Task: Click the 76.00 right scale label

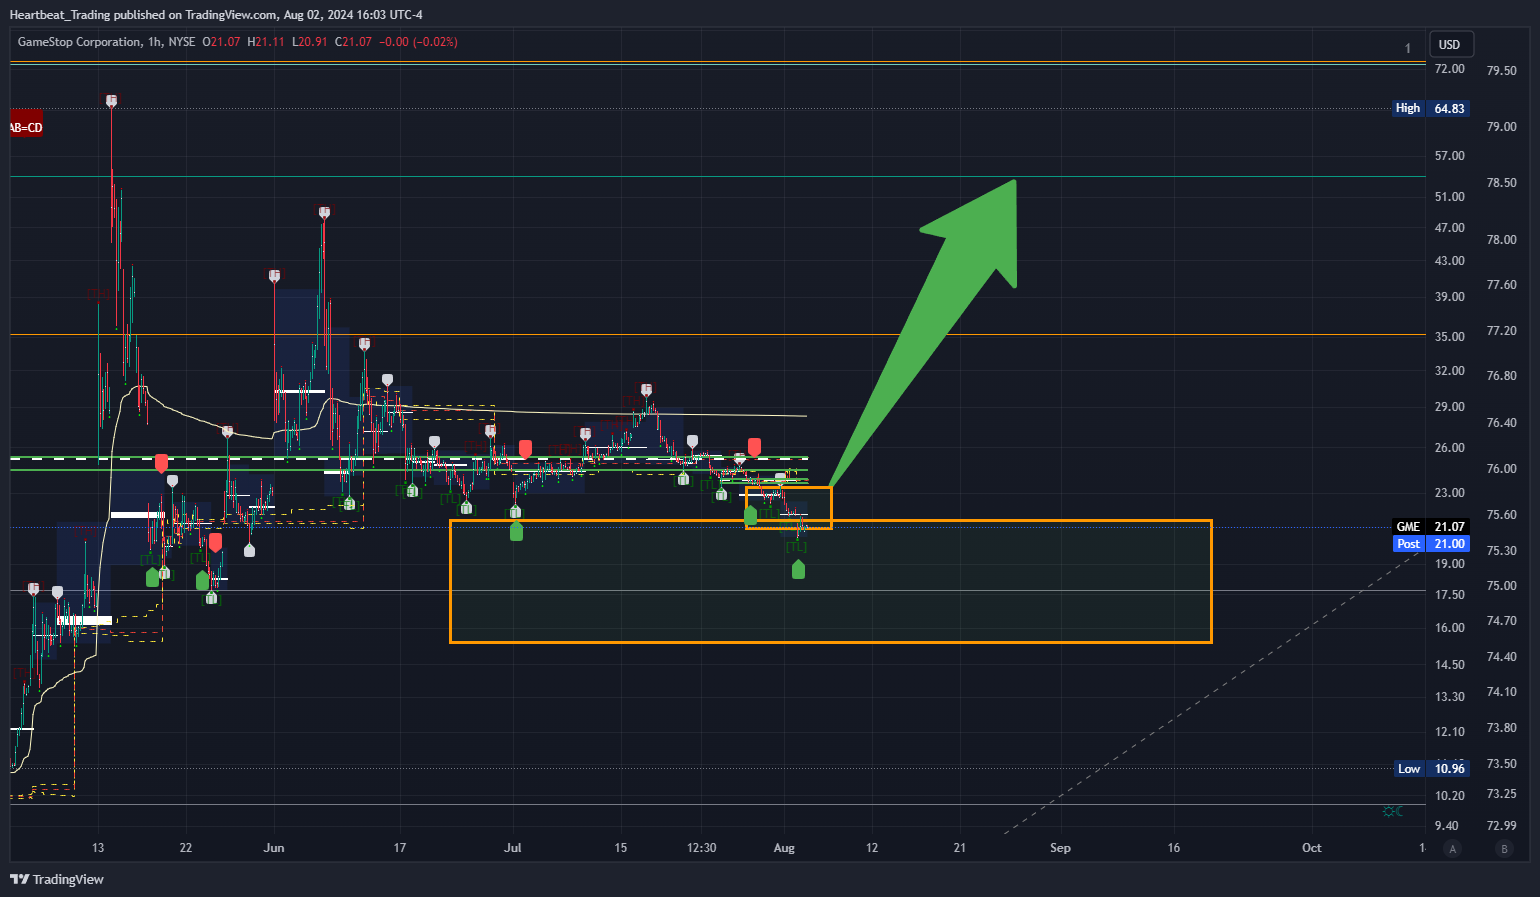Action: (1502, 469)
